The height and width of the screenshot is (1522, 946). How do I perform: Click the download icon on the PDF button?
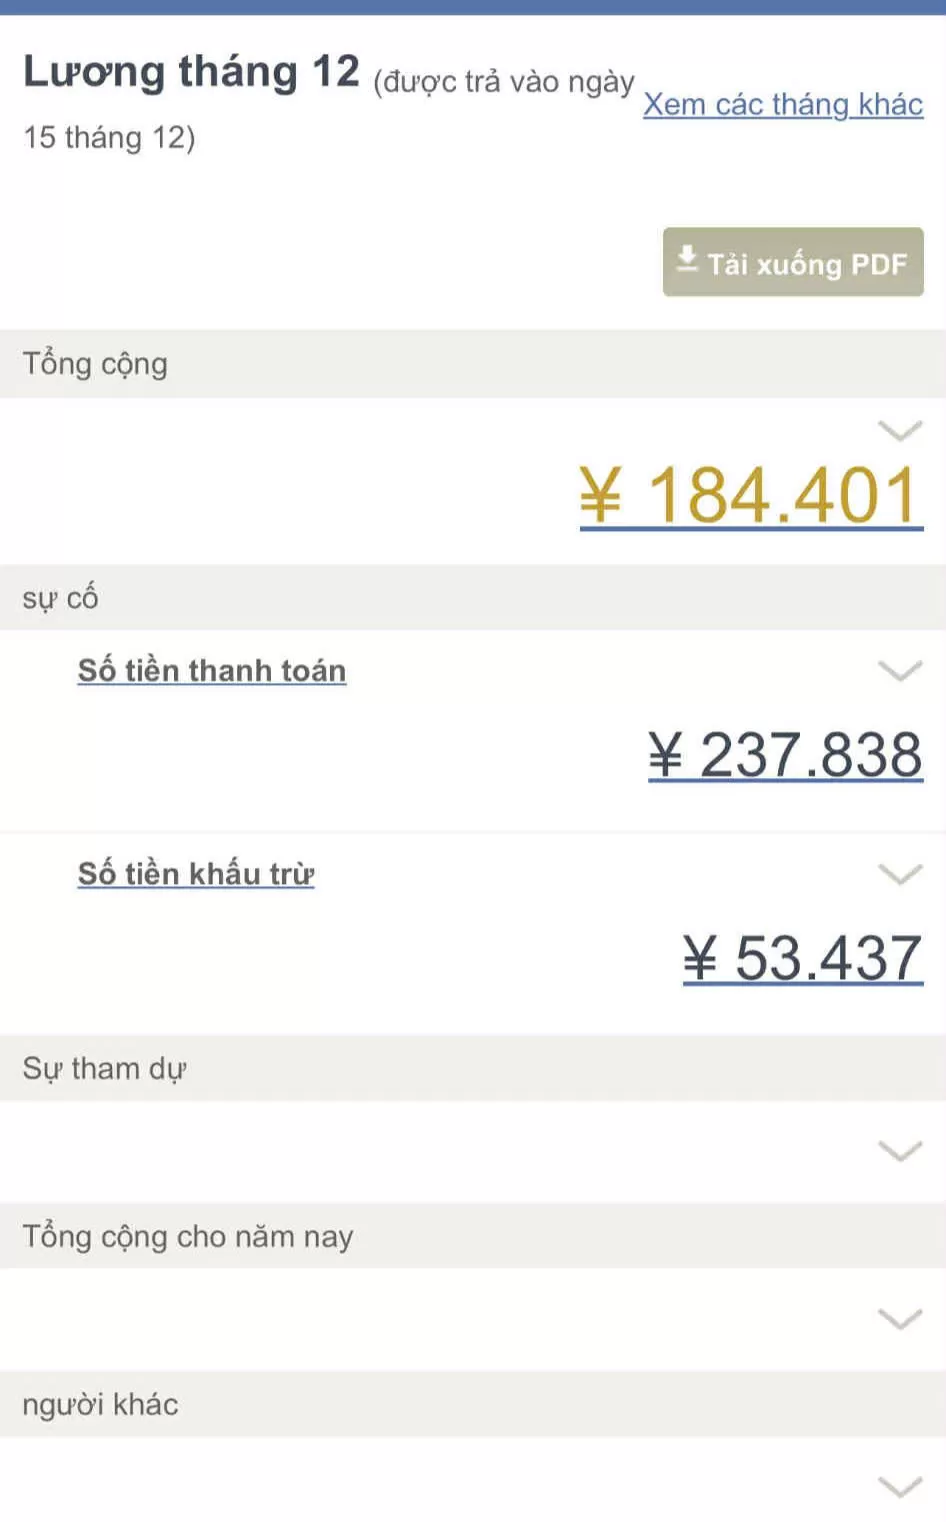coord(687,259)
